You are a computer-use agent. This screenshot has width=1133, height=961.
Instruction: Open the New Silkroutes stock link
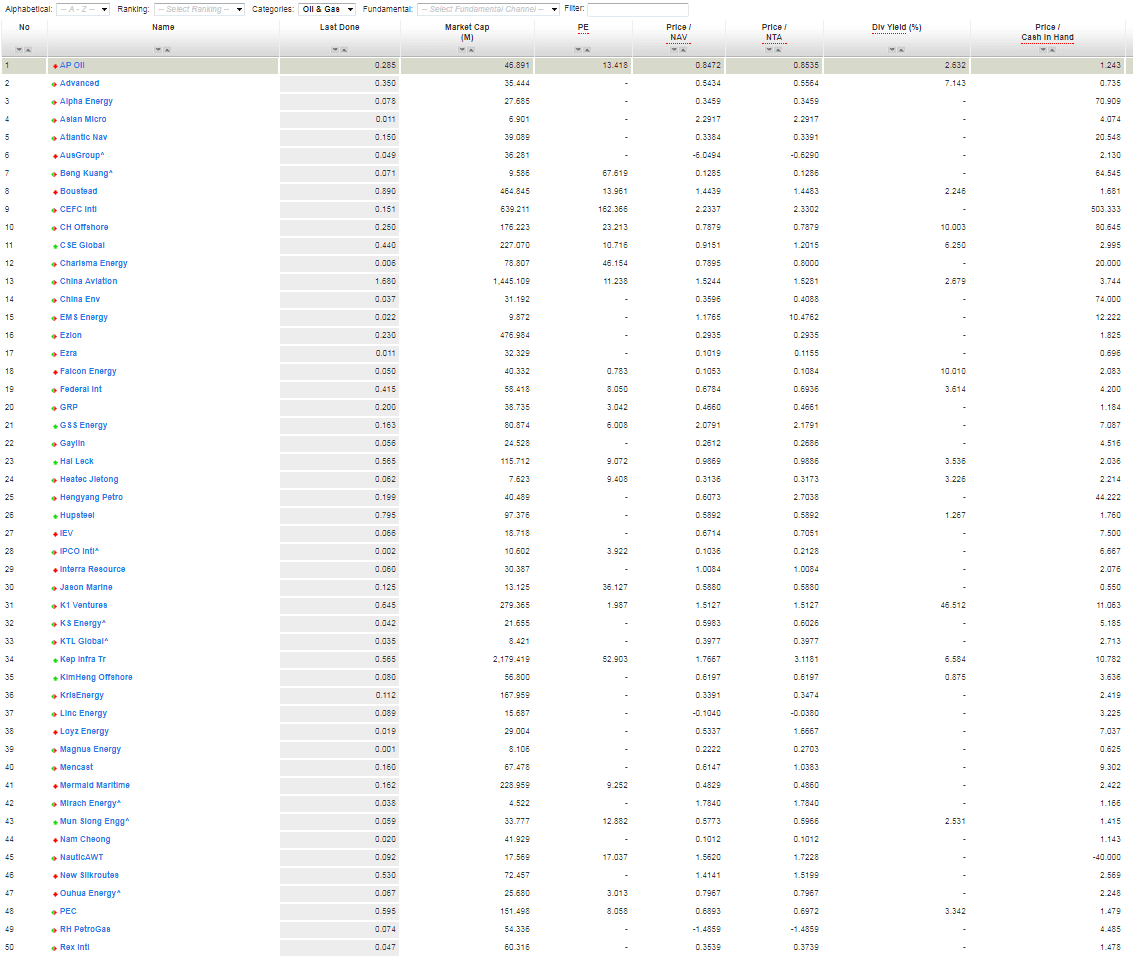(x=90, y=875)
